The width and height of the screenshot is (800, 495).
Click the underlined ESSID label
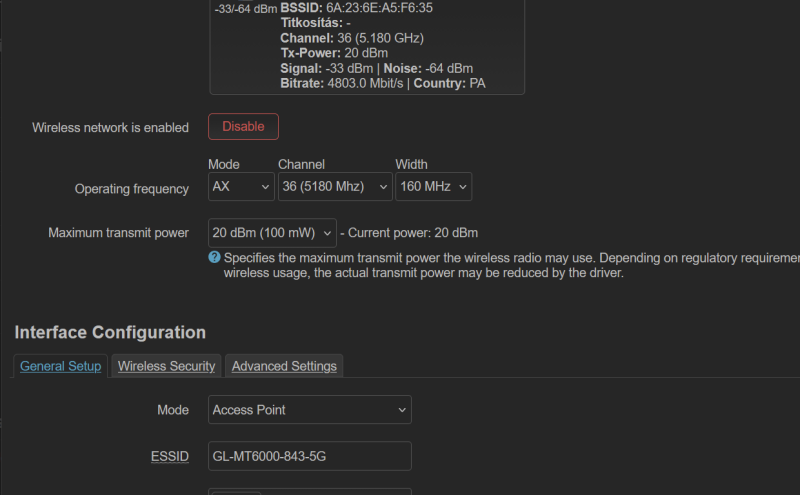pyautogui.click(x=170, y=457)
